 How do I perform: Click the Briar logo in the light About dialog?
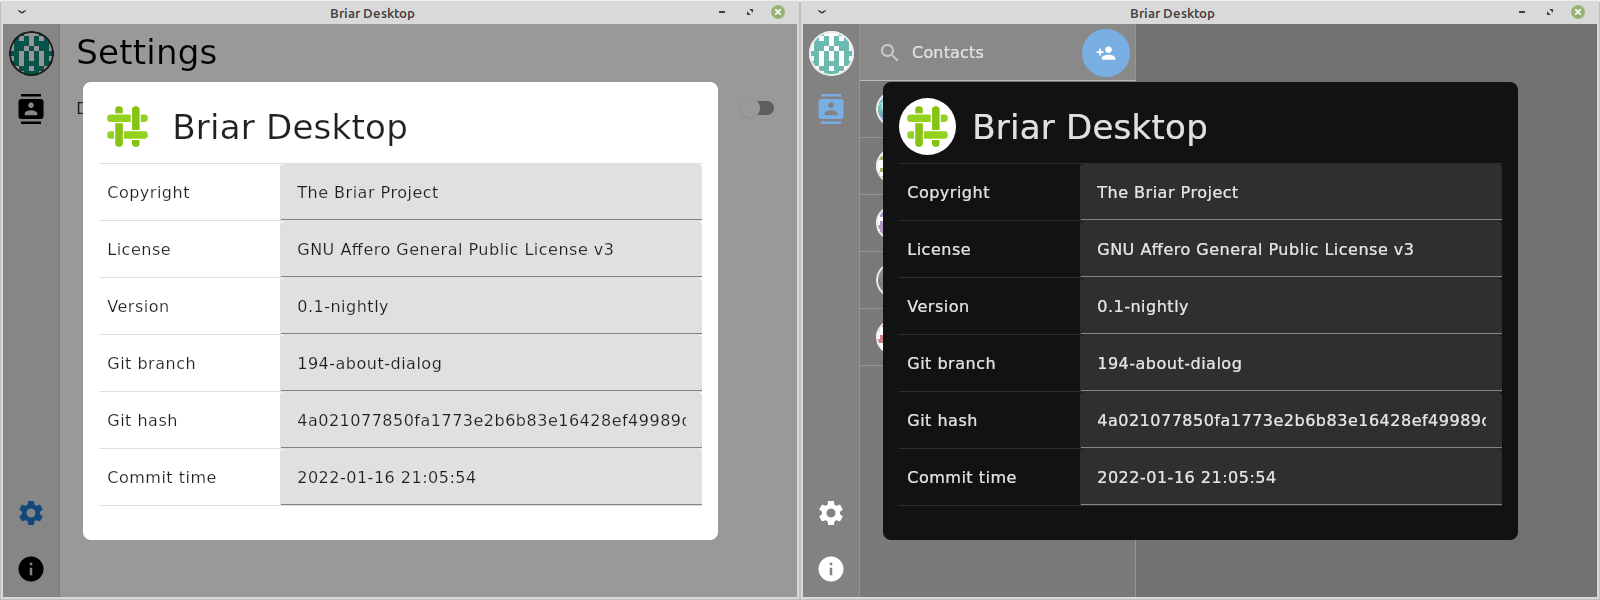[128, 127]
